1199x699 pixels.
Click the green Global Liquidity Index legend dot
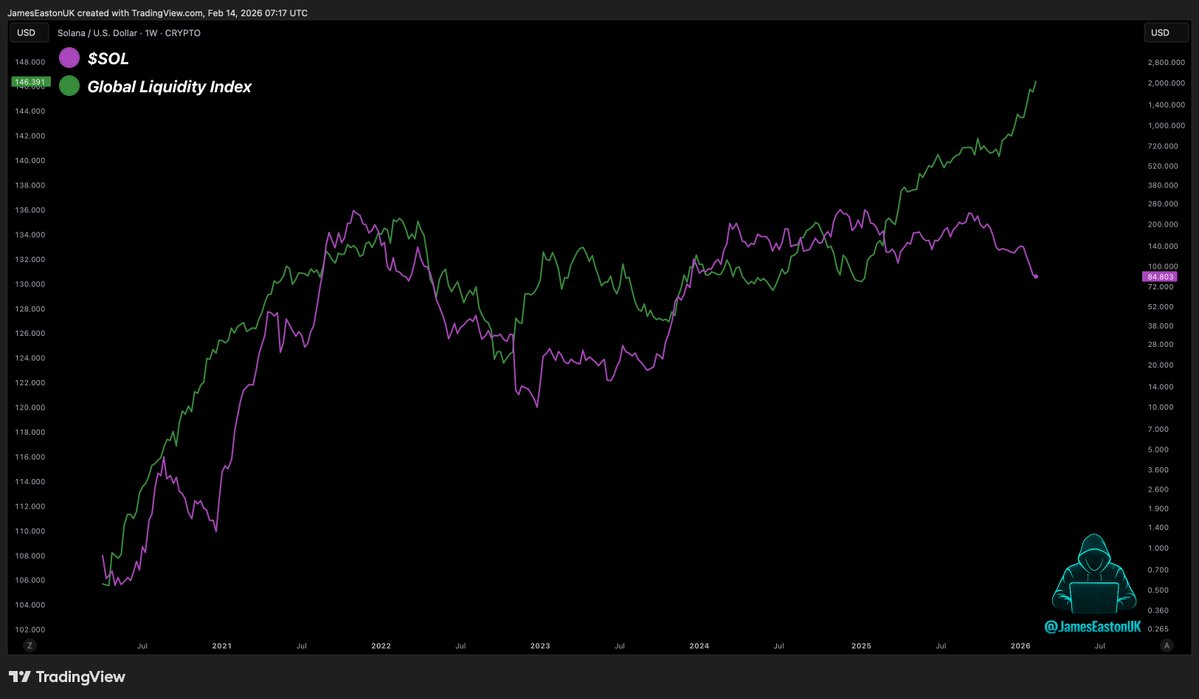[x=68, y=86]
